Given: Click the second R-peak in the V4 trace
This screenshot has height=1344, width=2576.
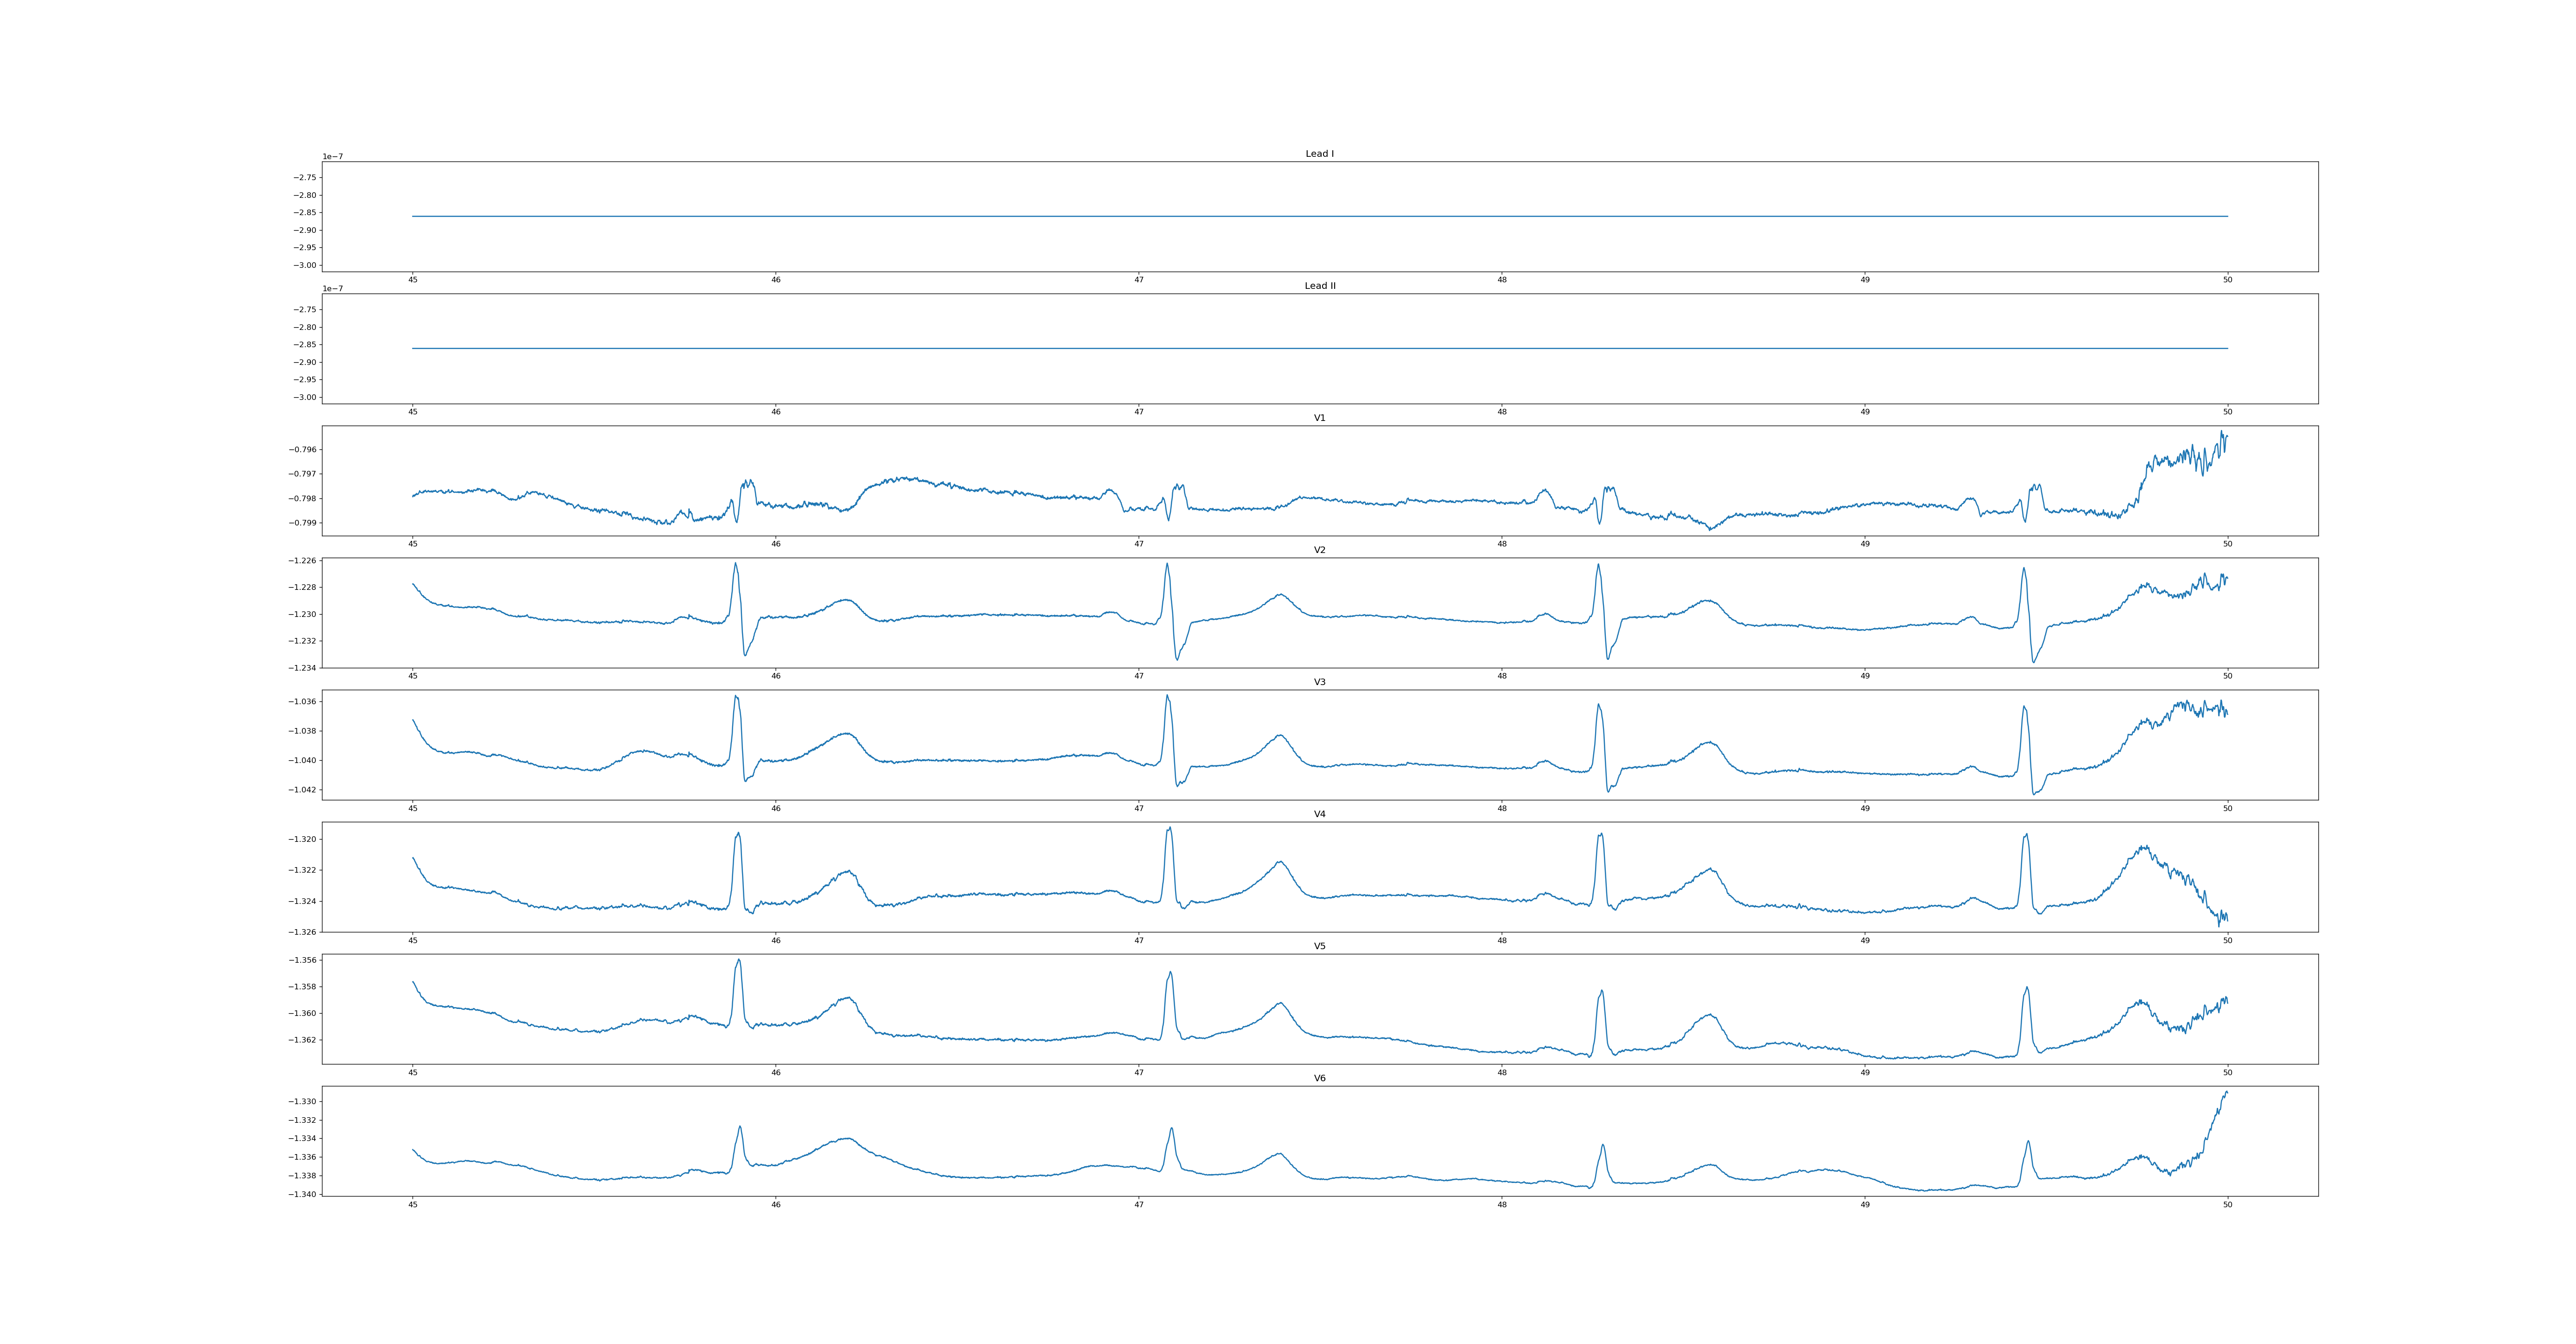Looking at the screenshot, I should (1169, 829).
